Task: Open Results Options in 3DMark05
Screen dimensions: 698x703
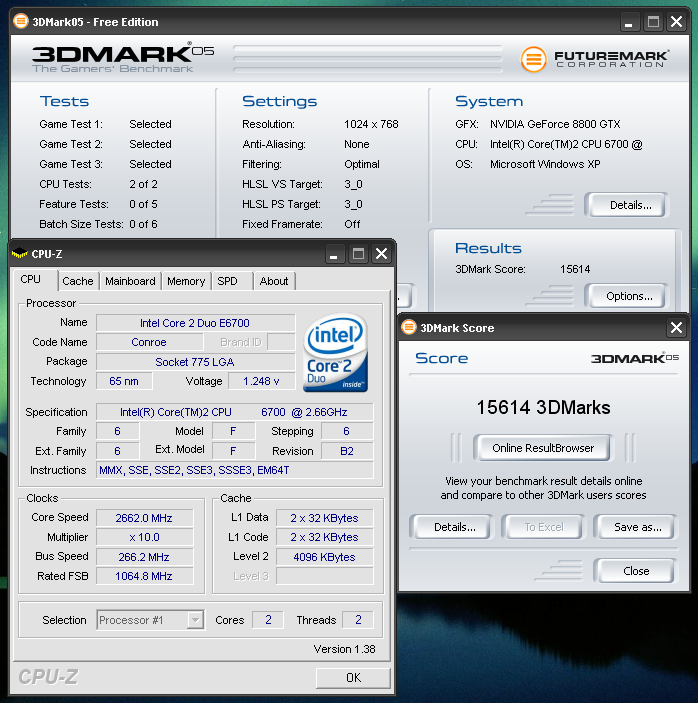Action: coord(627,296)
